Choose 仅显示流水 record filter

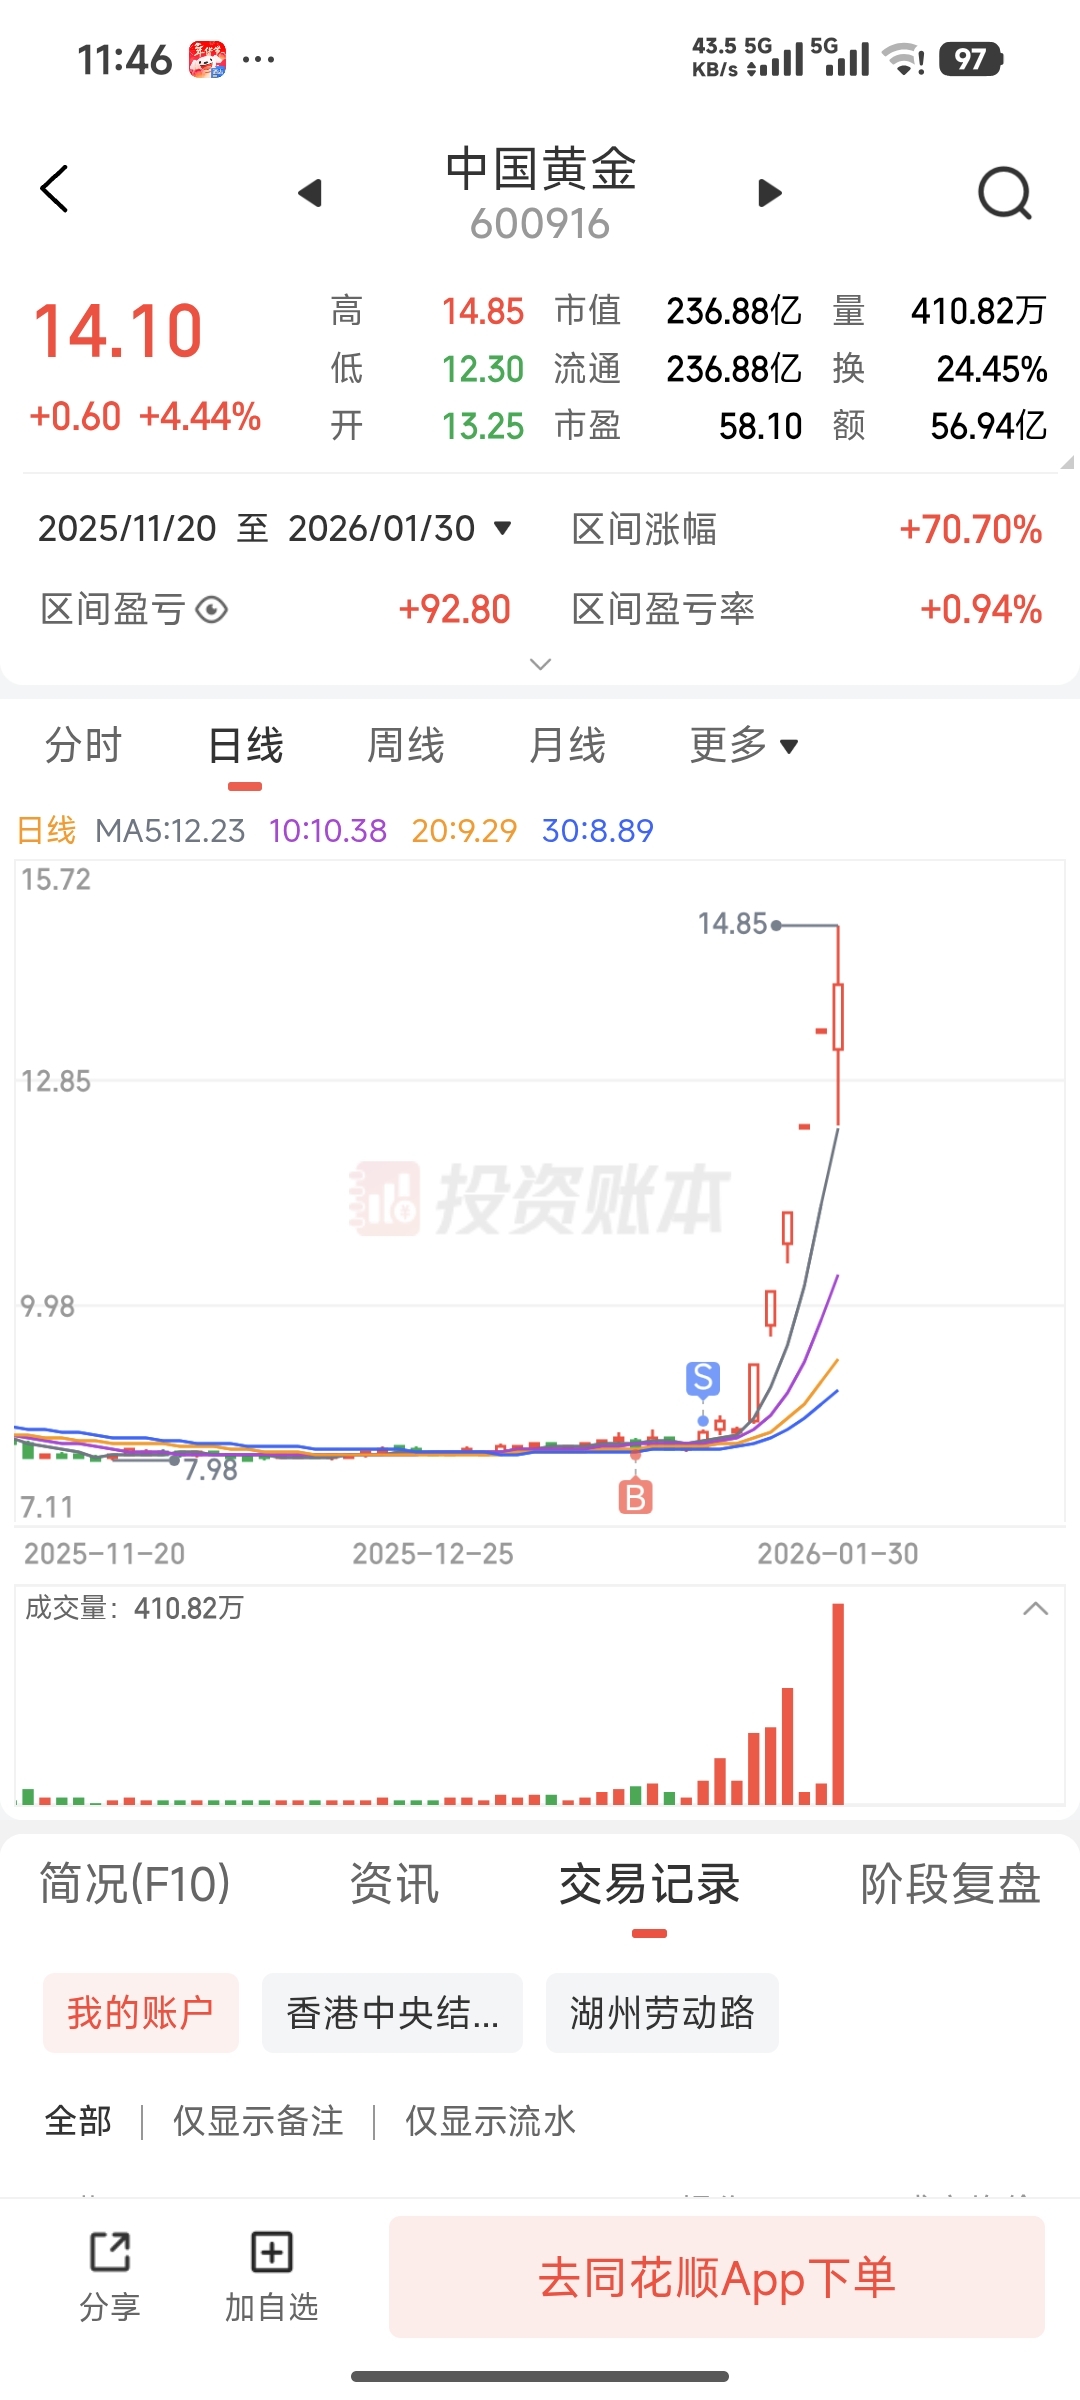click(490, 2120)
